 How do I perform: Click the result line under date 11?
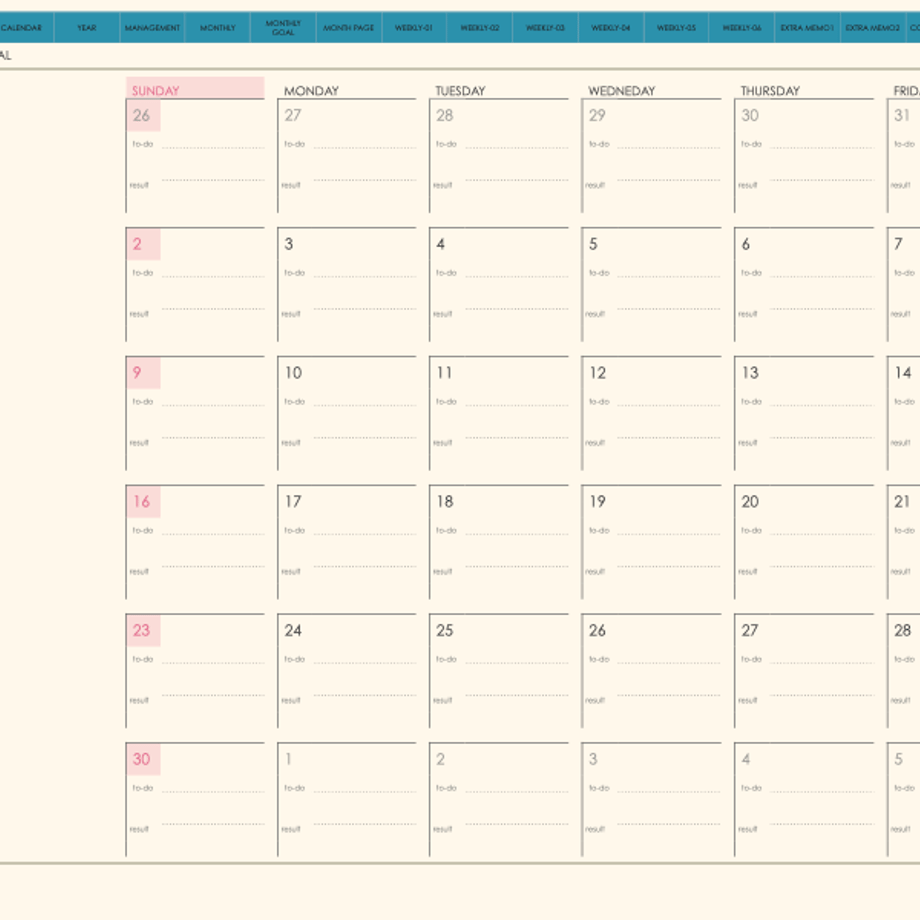coord(516,437)
